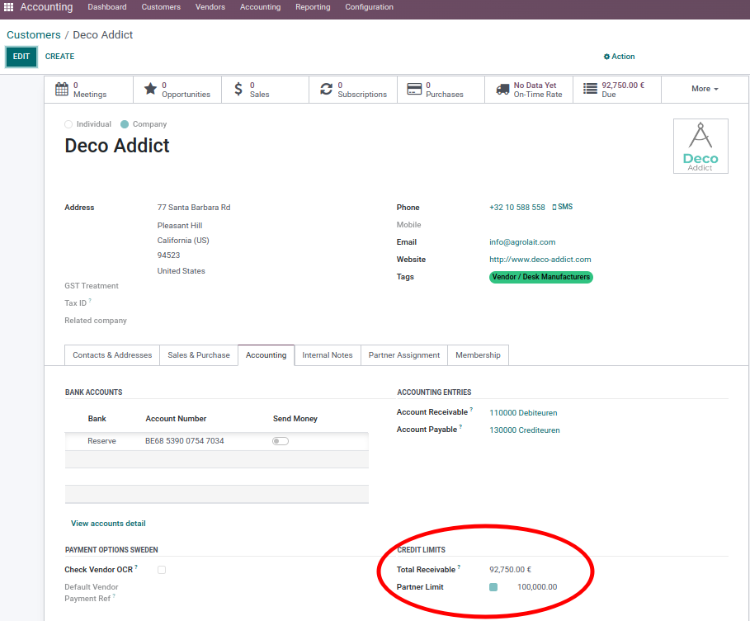Switch to Internal Notes tab

(327, 355)
